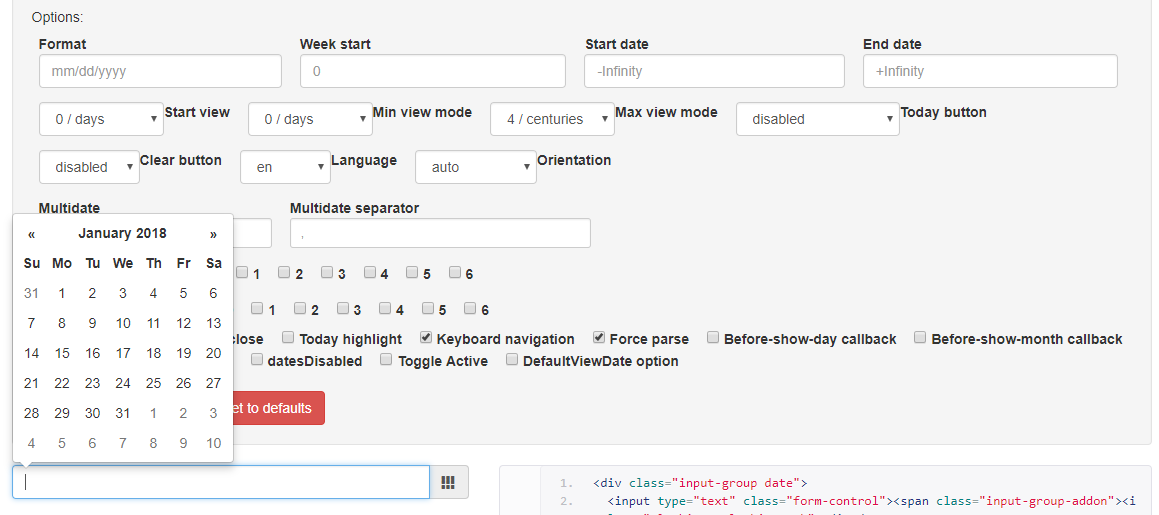
Task: Expand the Orientation dropdown
Action: 475,167
